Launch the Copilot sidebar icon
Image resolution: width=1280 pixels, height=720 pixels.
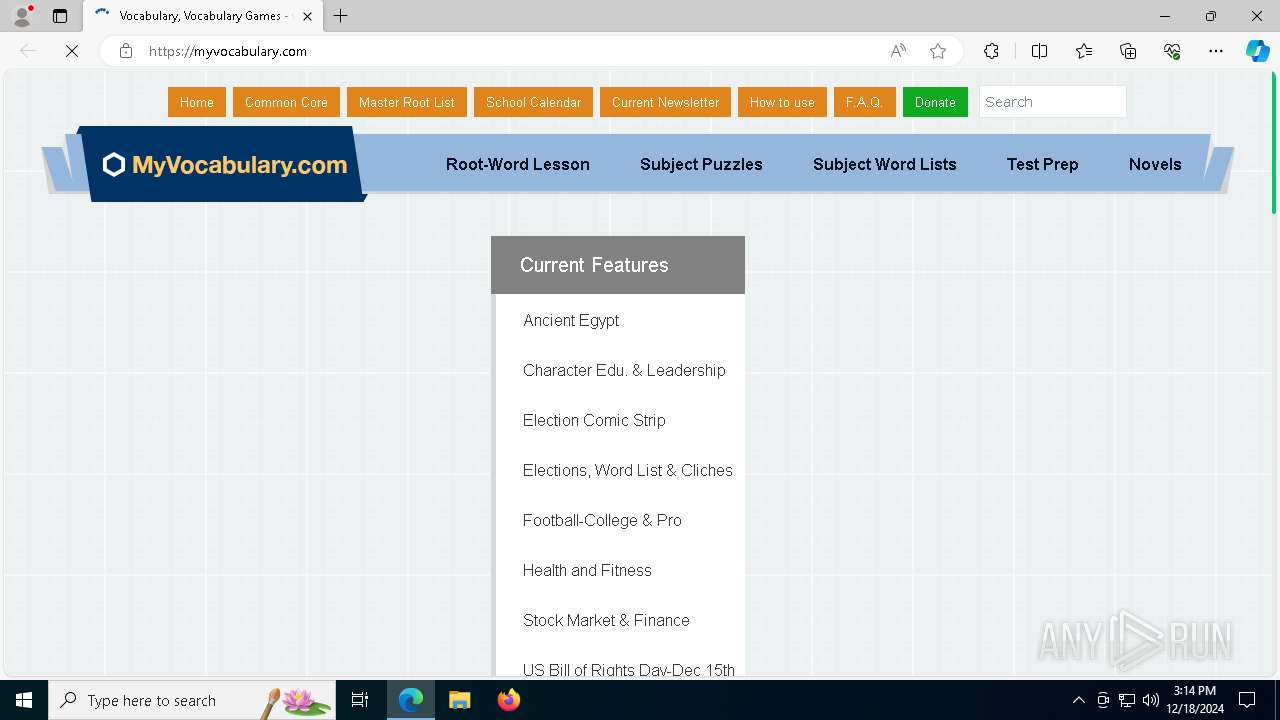1257,51
